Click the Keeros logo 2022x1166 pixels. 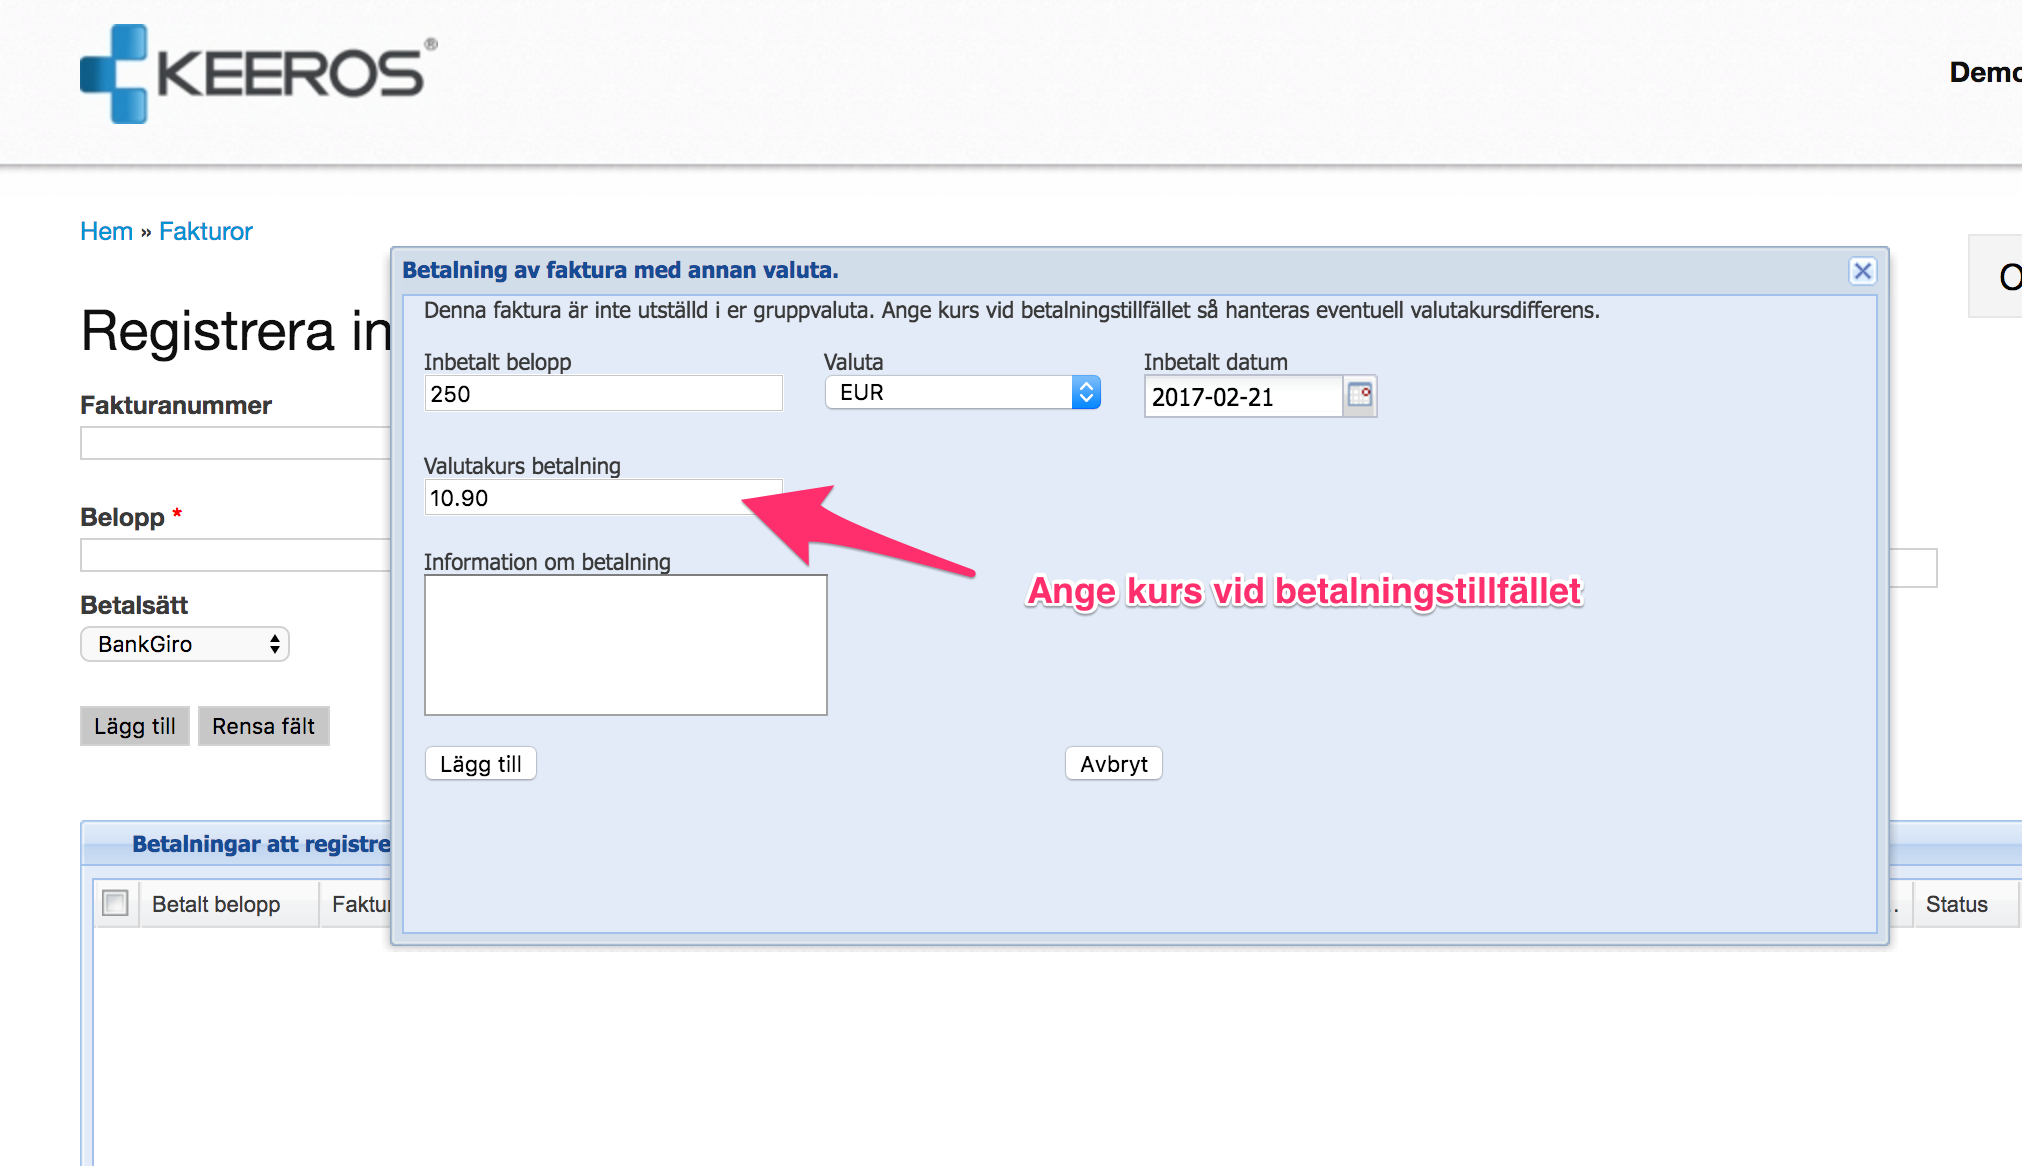pyautogui.click(x=258, y=74)
